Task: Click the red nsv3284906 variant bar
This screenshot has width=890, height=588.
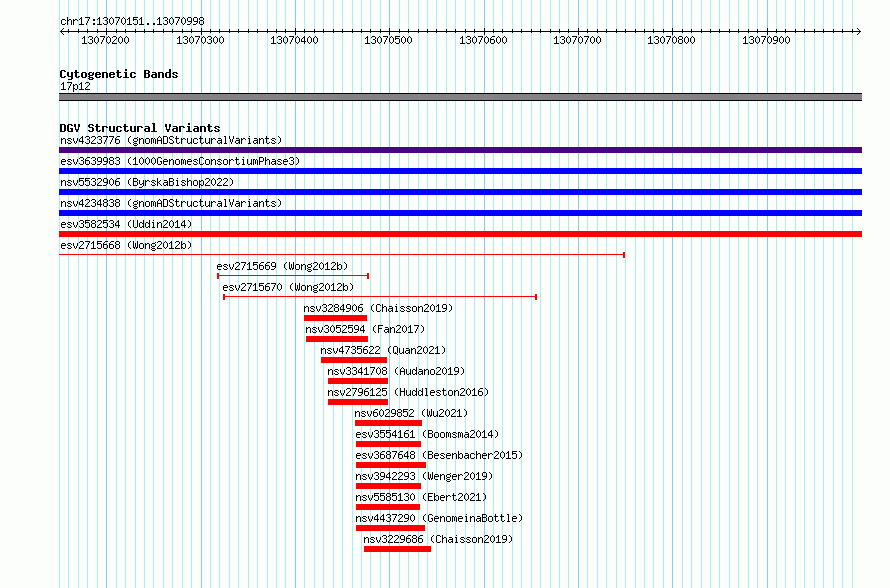Action: pos(335,318)
